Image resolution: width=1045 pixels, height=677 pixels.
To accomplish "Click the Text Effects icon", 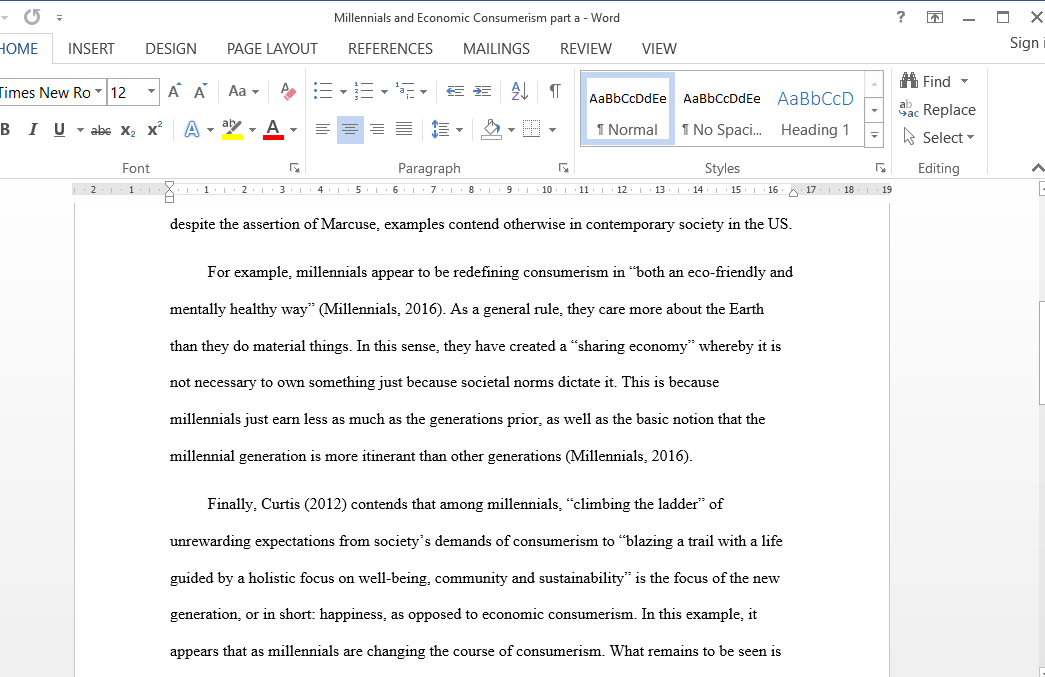I will [192, 129].
